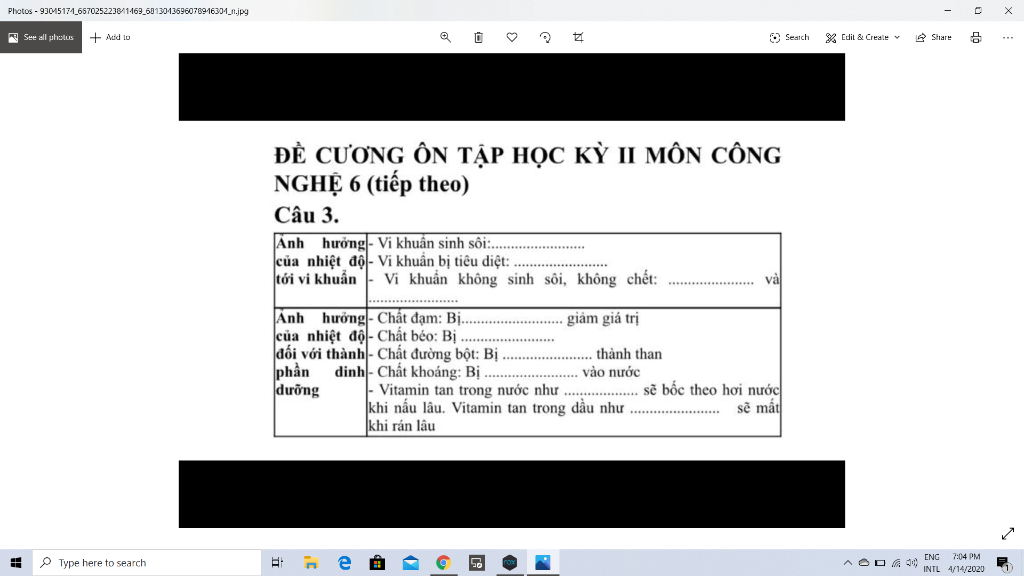1024x576 pixels.
Task: Select the Photos app taskbar icon
Action: tap(543, 562)
